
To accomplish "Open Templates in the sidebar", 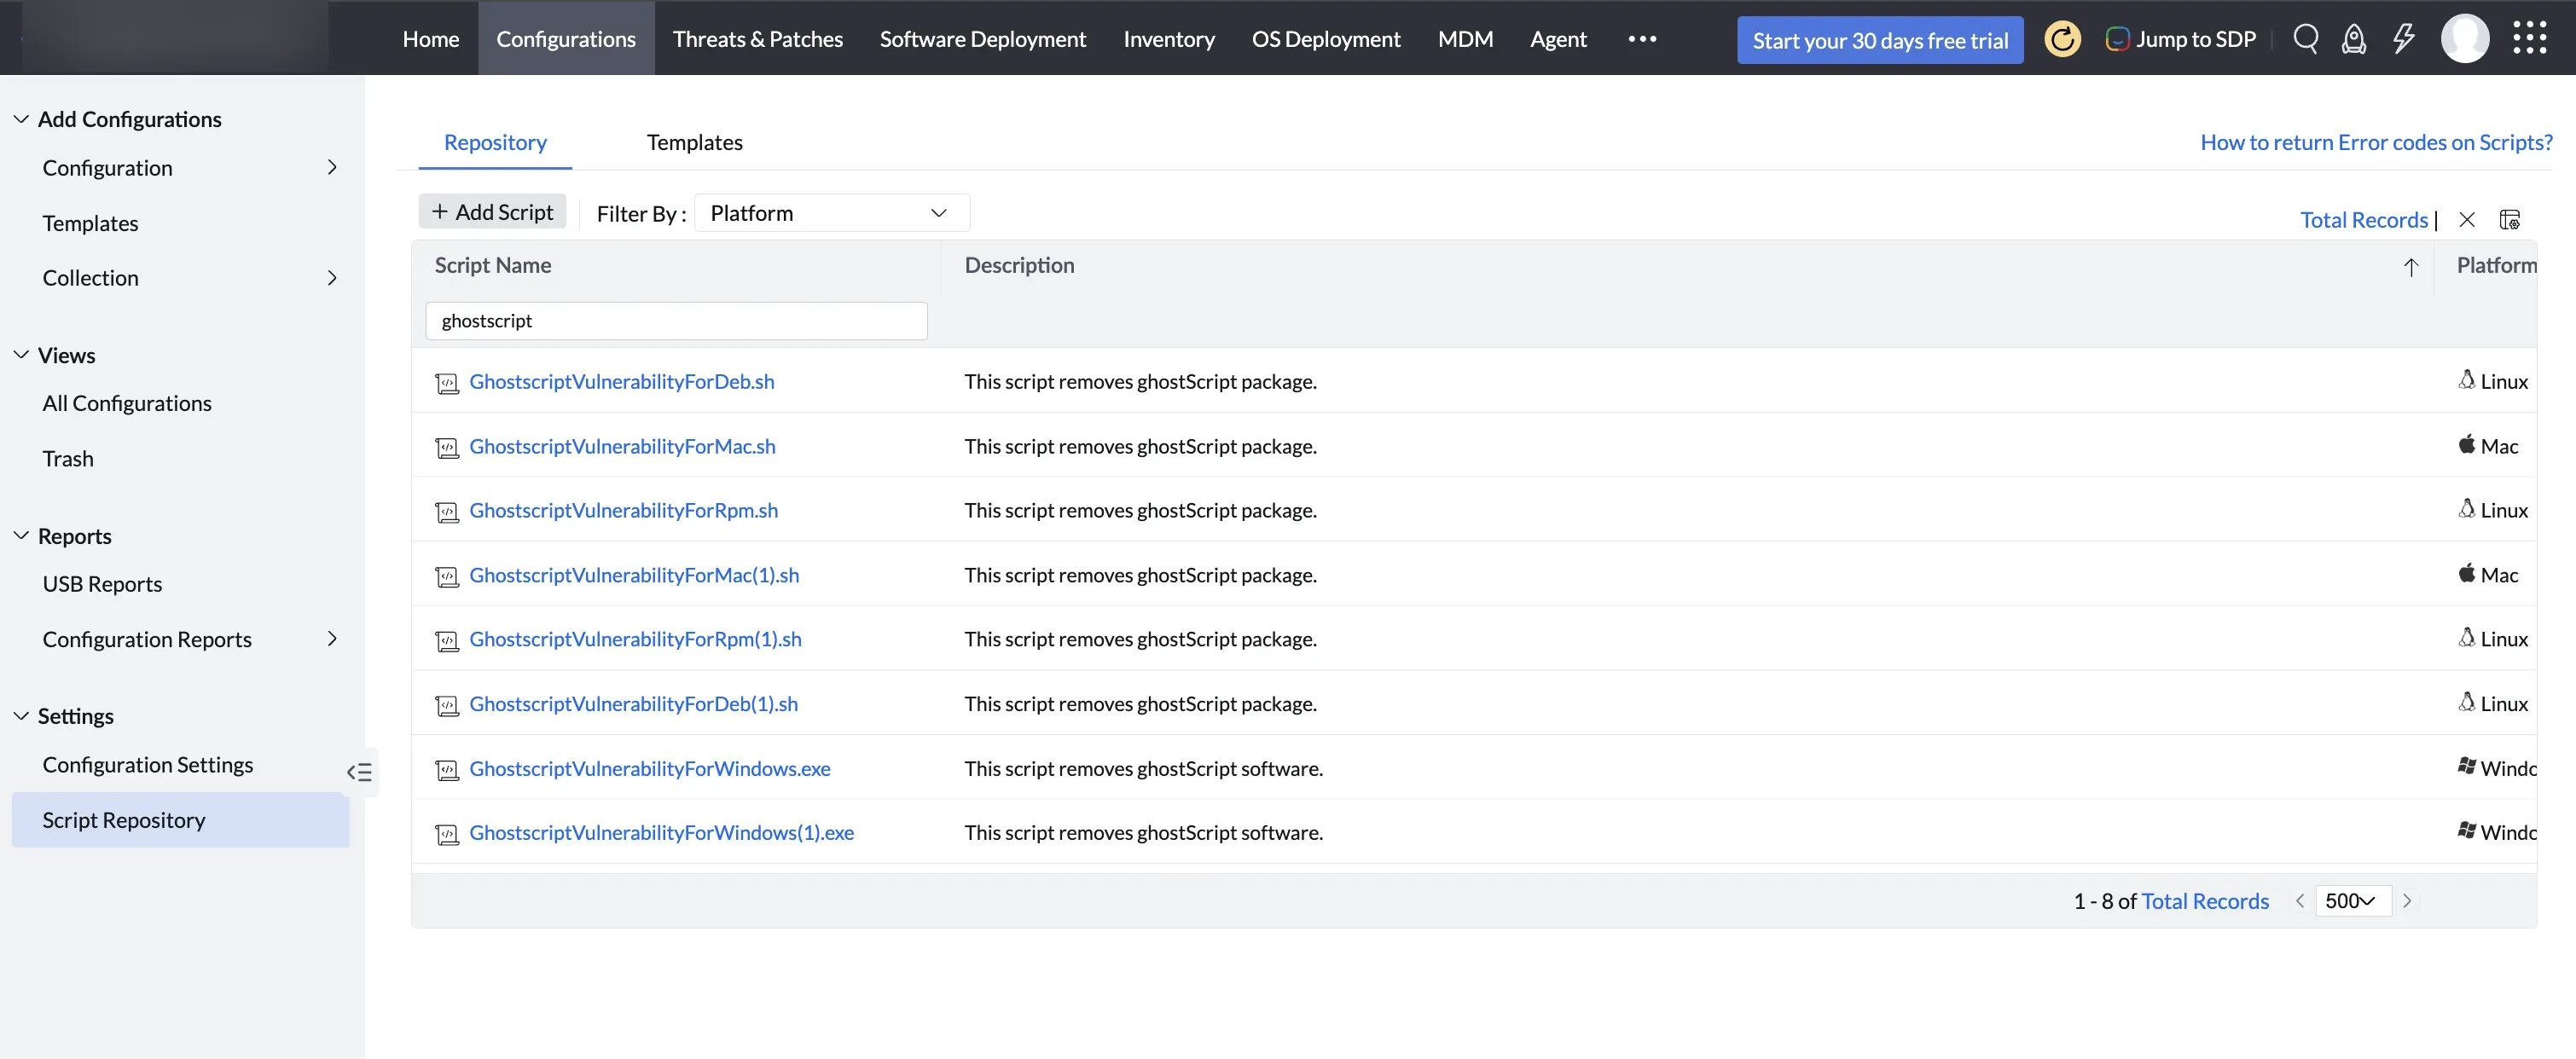I will [x=90, y=223].
